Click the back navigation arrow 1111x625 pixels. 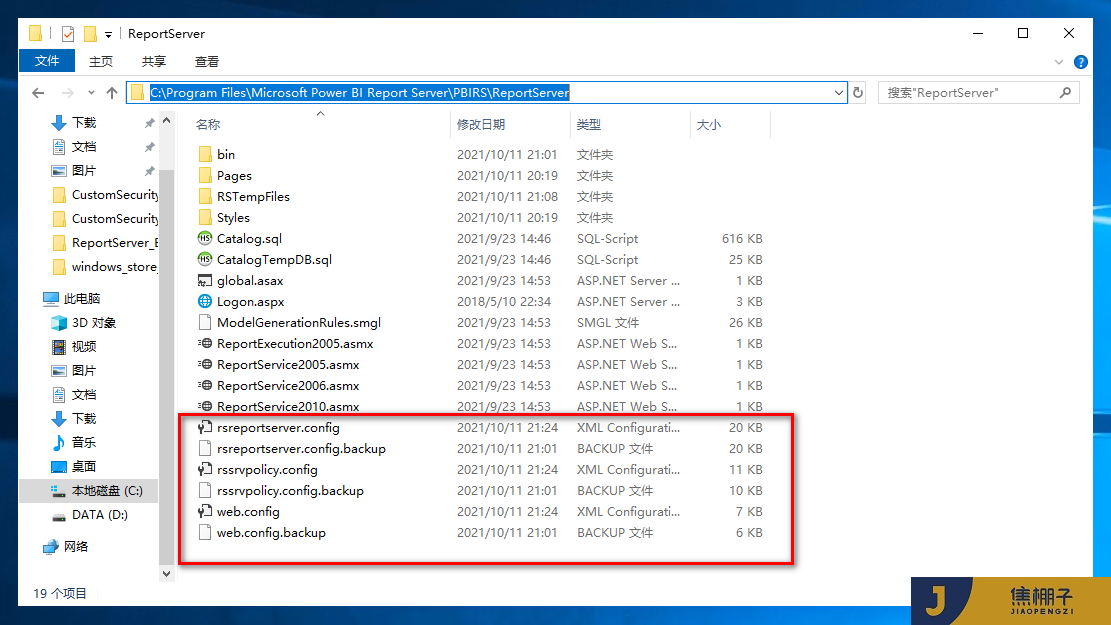[39, 92]
